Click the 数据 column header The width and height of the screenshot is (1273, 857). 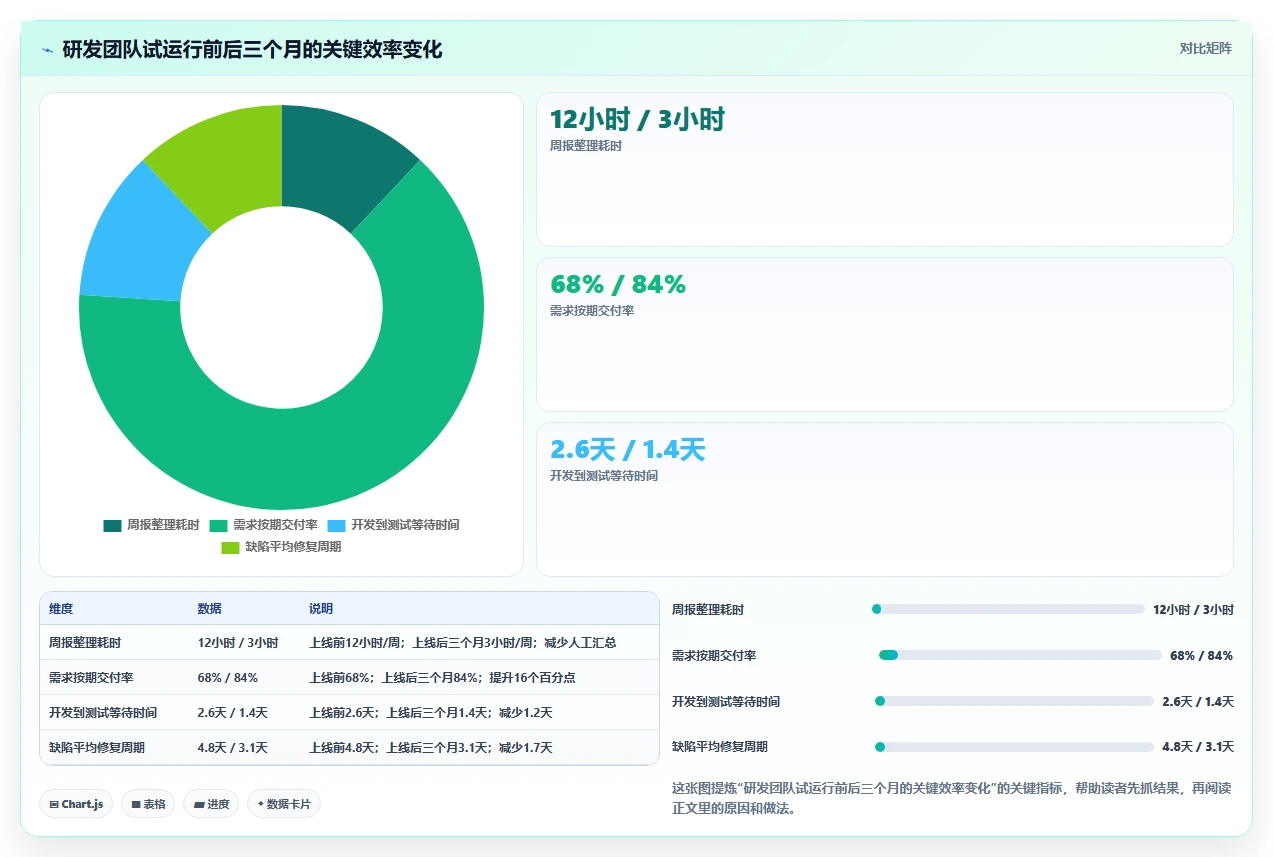(210, 609)
